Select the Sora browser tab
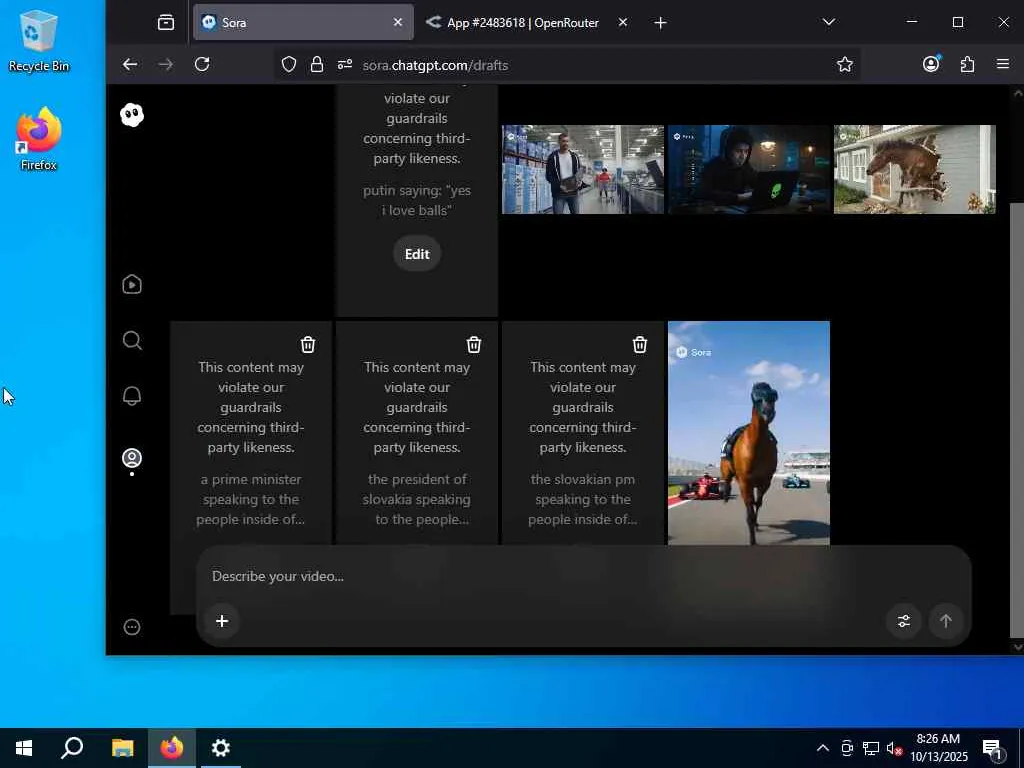 (290, 22)
